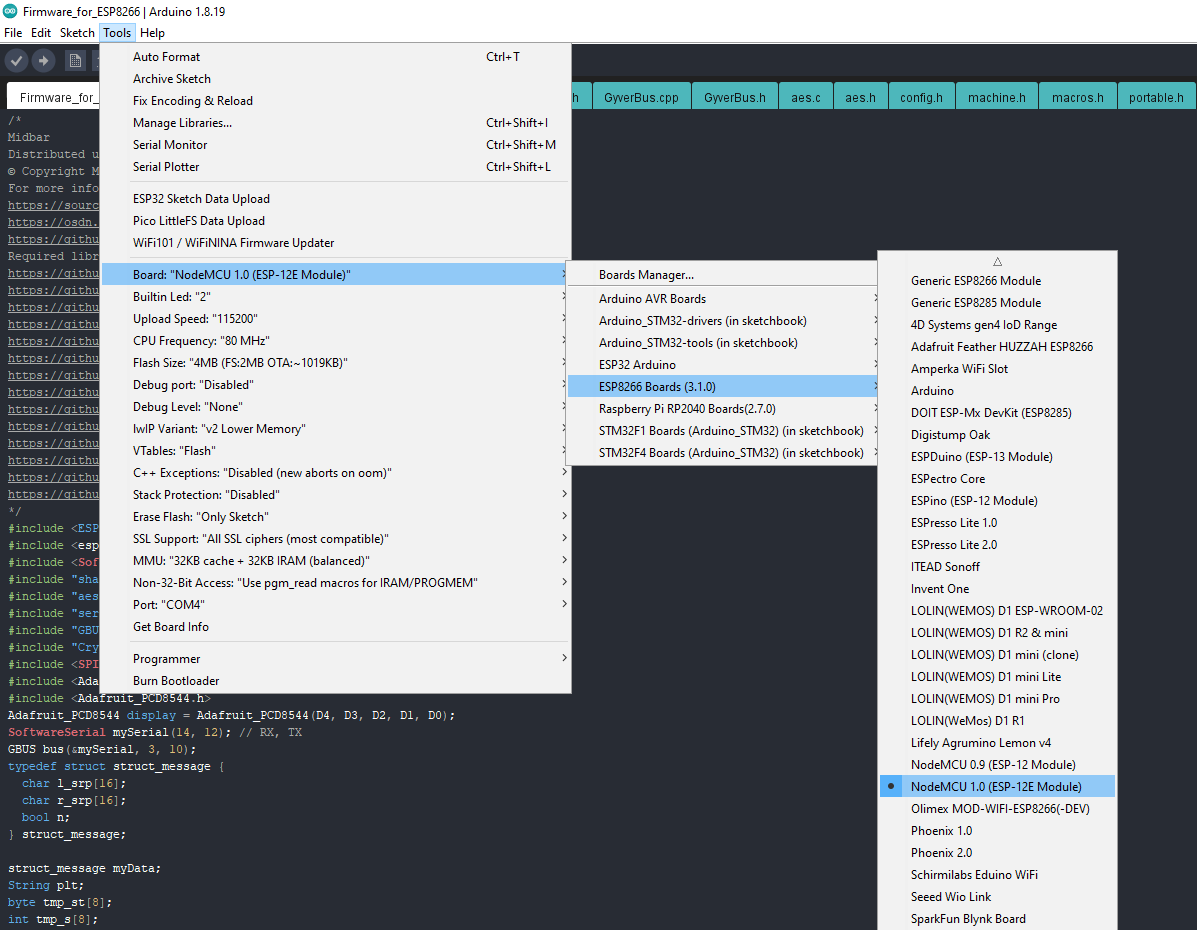The image size is (1197, 930).
Task: Open Serial Plotter from the menu
Action: pyautogui.click(x=336, y=166)
